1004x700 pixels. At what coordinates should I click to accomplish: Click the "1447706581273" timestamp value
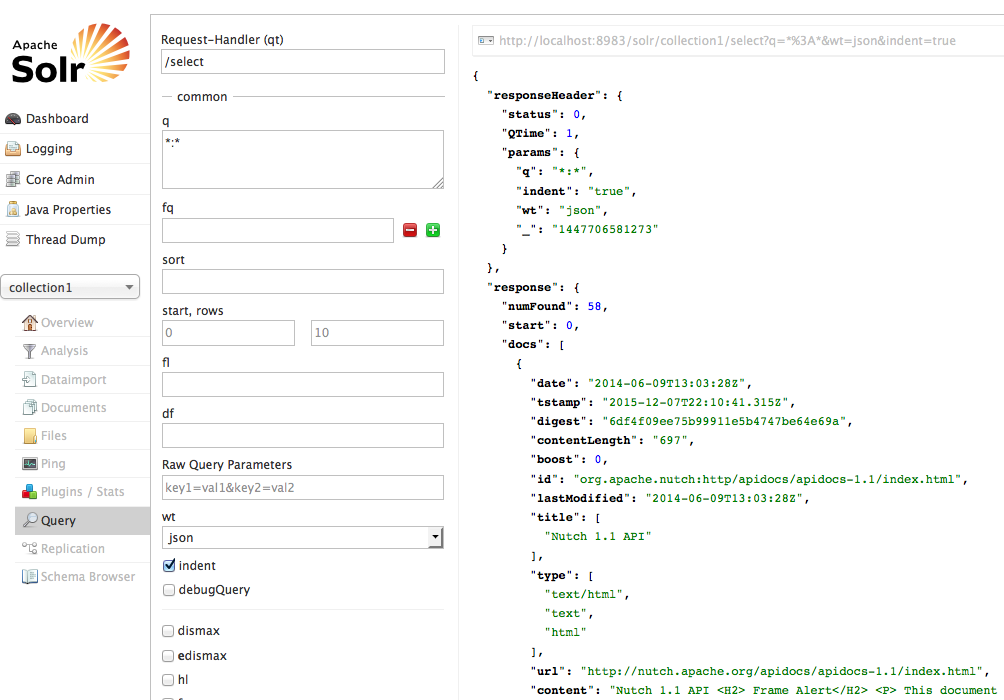pyautogui.click(x=605, y=229)
